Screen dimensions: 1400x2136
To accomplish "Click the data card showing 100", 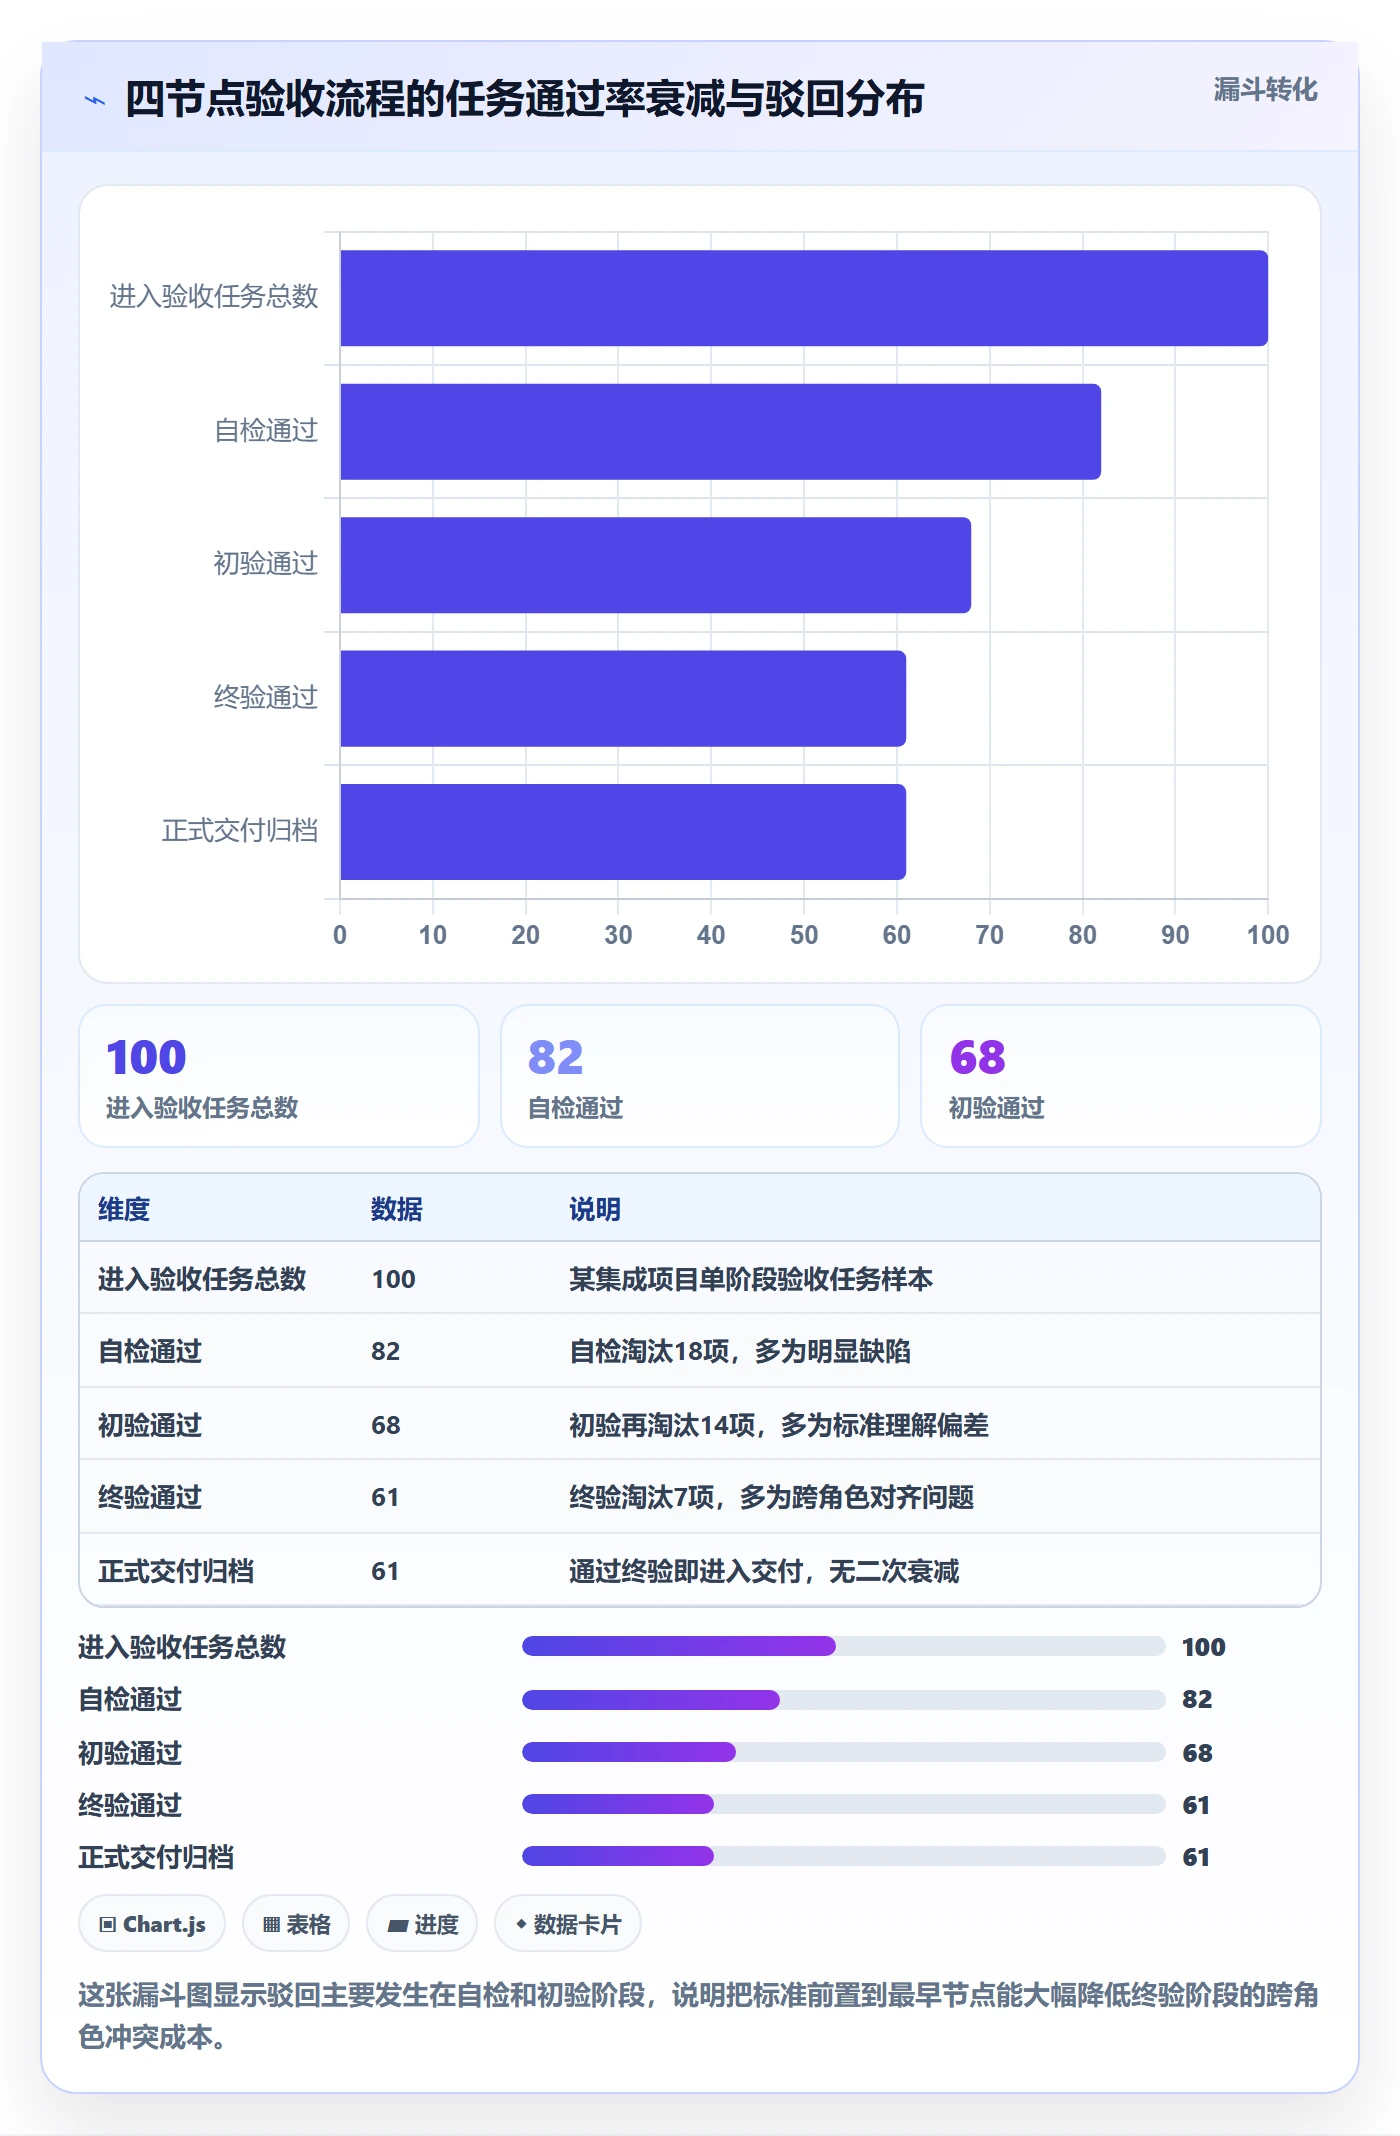I will 279,1076.
